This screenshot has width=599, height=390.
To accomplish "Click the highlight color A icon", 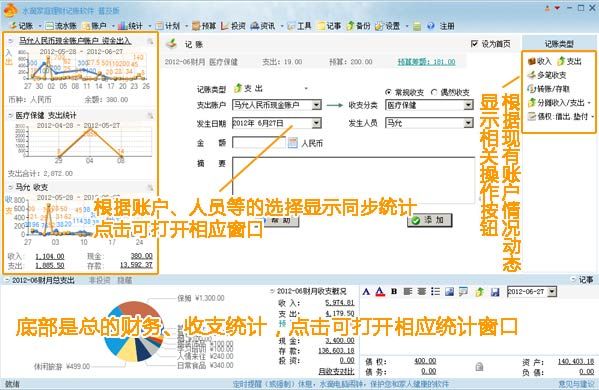I will click(x=380, y=292).
